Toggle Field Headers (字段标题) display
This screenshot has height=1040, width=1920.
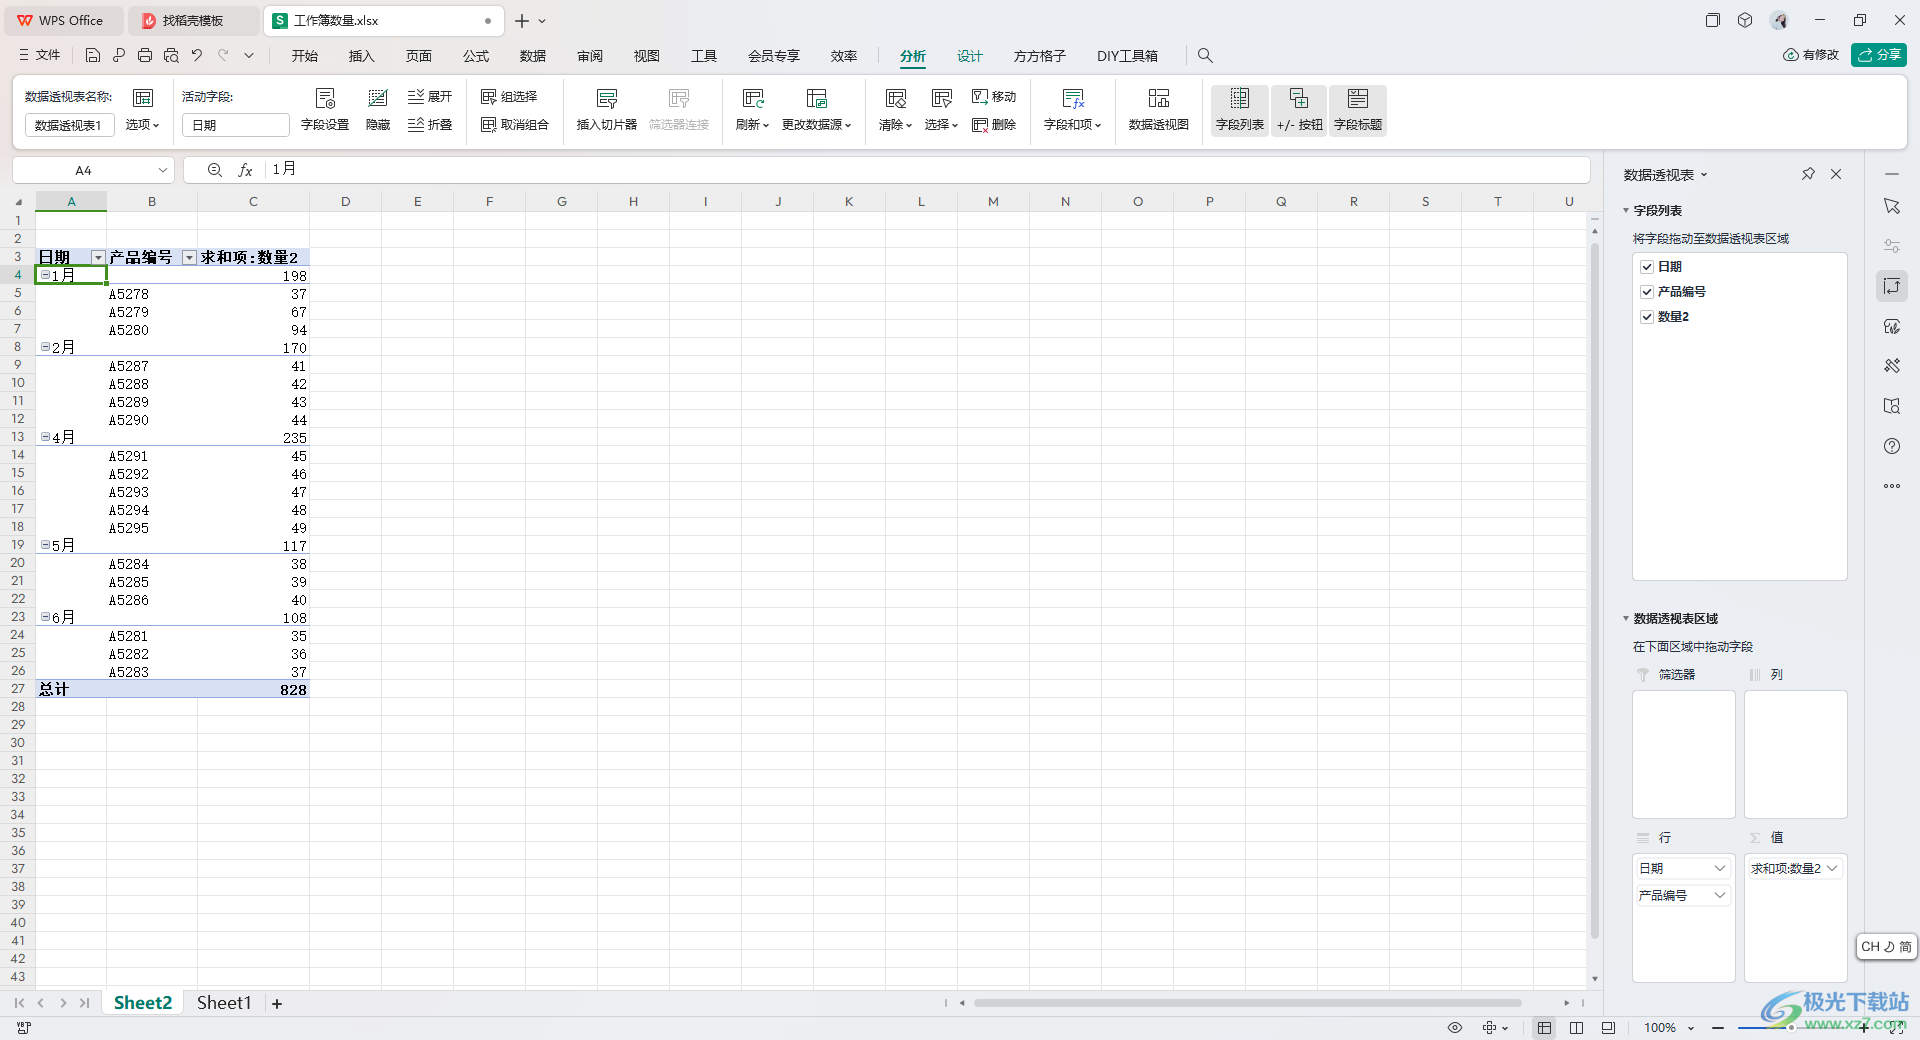point(1358,109)
